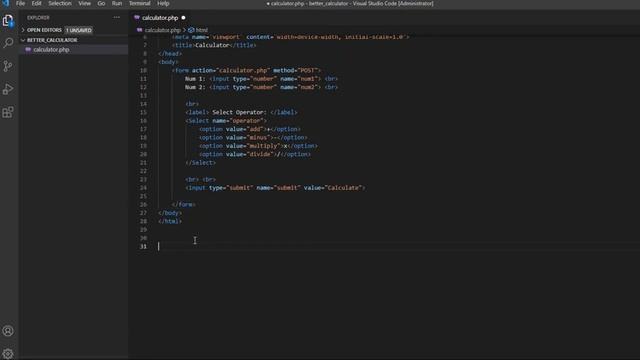Open the Manage gear icon
640x360 pixels.
tap(8, 353)
